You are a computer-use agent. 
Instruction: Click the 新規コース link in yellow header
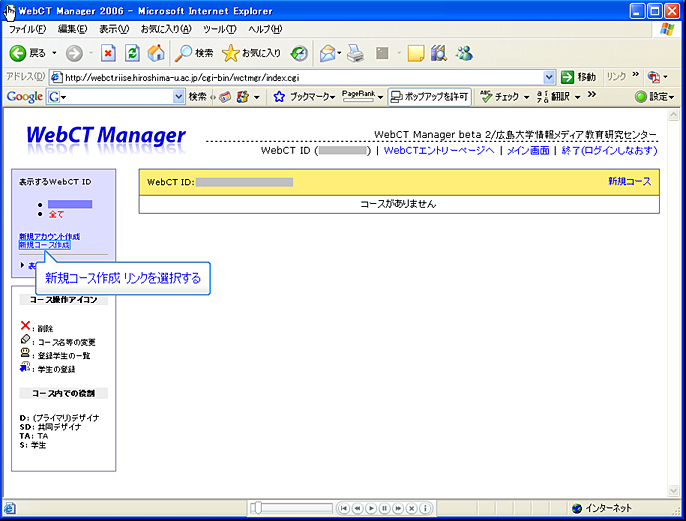coord(630,181)
